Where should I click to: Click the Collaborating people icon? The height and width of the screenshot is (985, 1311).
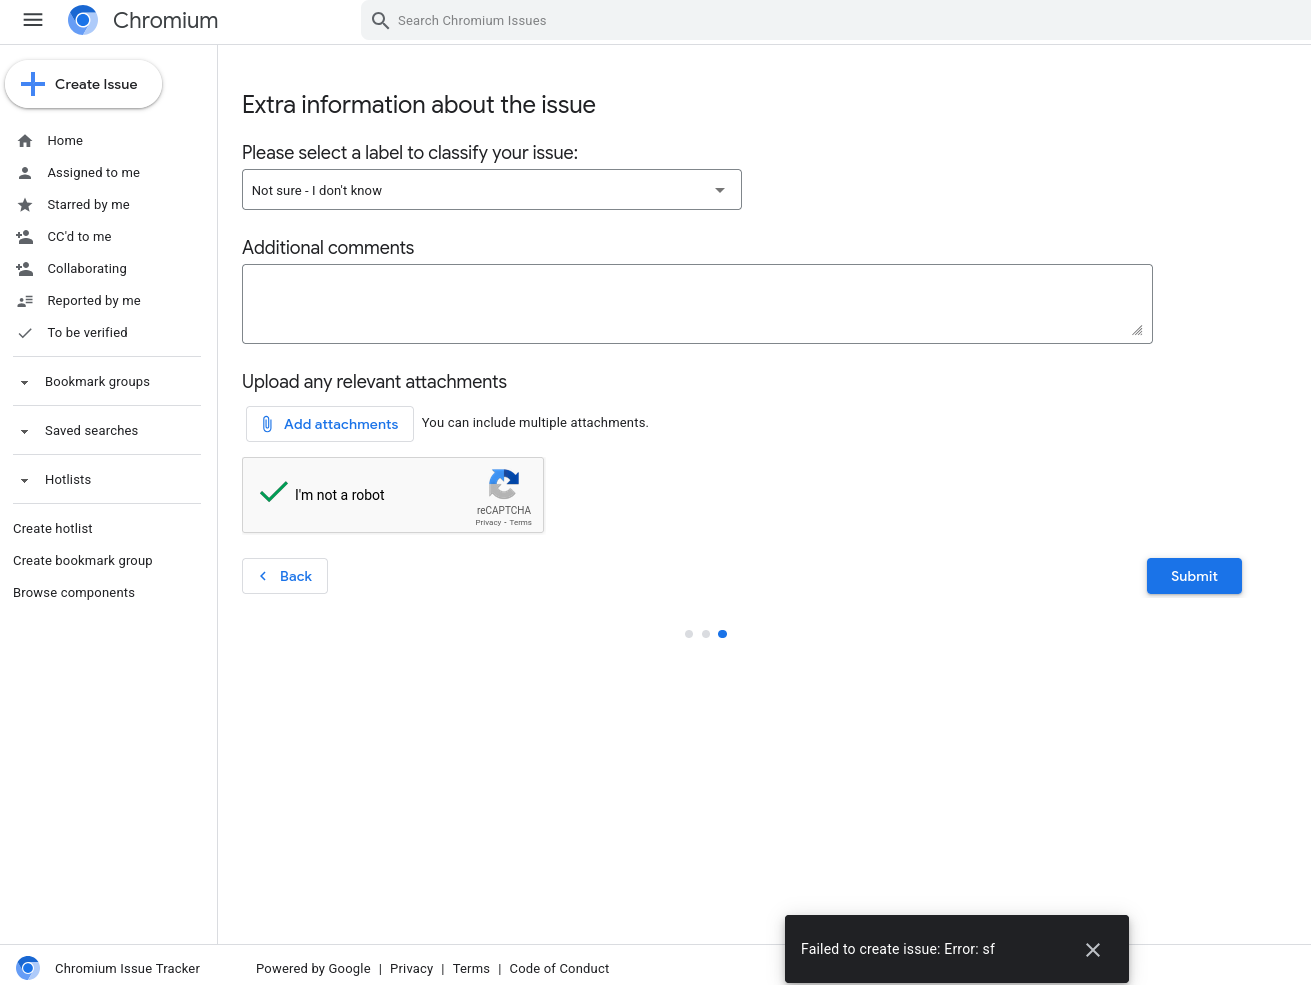(x=25, y=269)
